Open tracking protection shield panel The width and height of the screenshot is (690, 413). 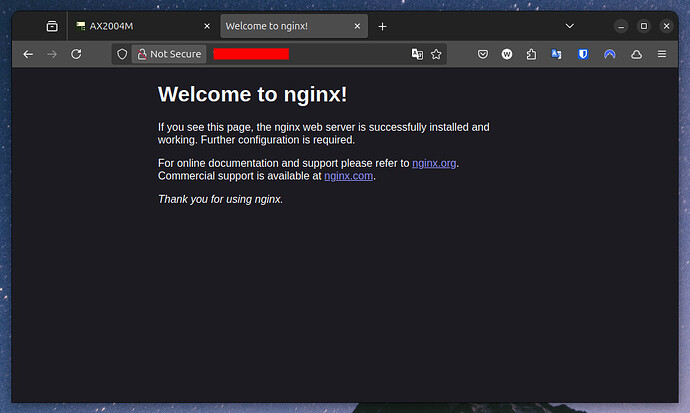tap(122, 54)
